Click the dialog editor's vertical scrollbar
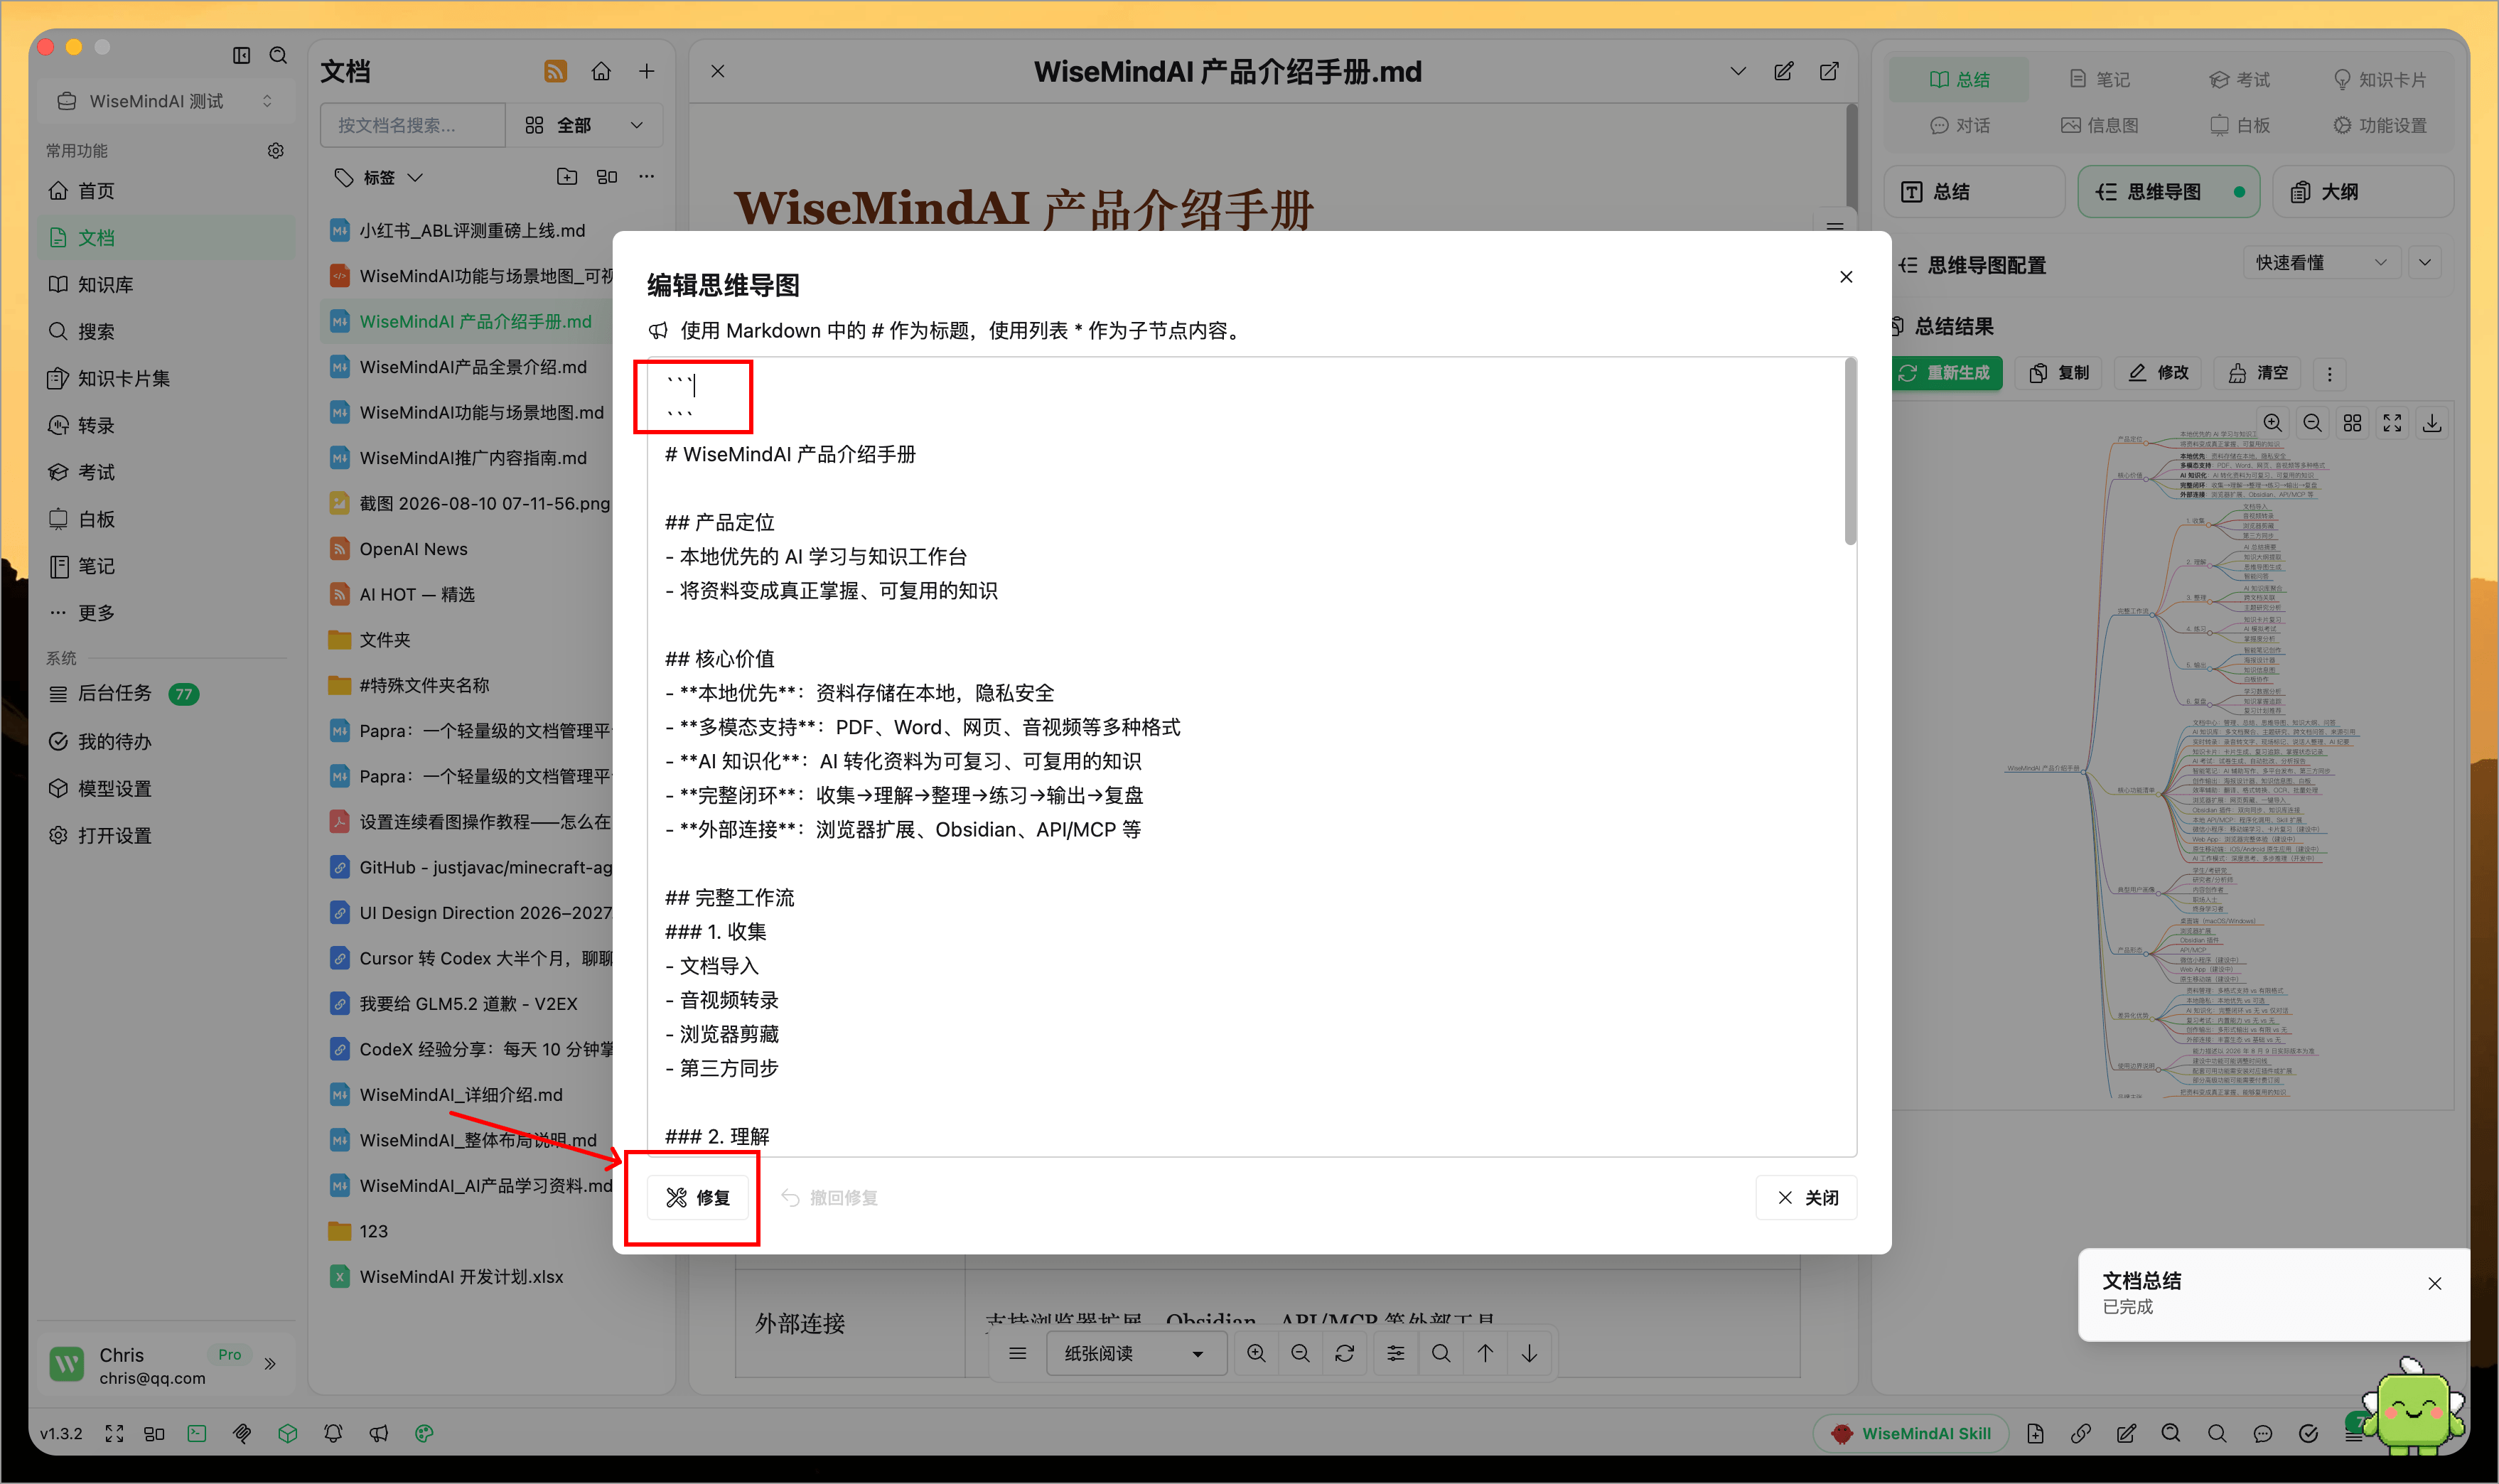Screen dimensions: 2499x1484 coord(1850,452)
